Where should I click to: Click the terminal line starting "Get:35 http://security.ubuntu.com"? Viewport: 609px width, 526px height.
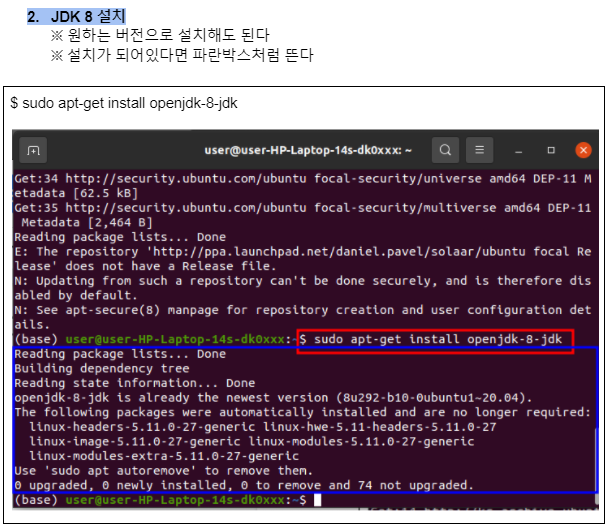pos(303,208)
